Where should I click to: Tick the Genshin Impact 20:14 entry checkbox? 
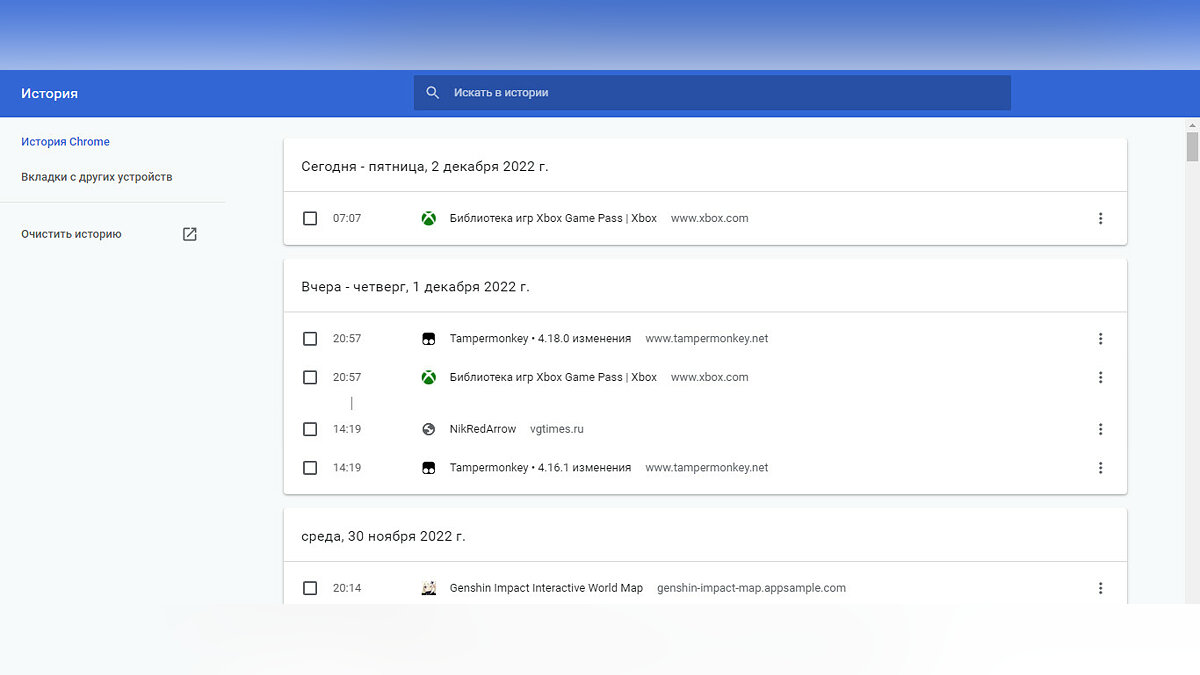tap(310, 588)
